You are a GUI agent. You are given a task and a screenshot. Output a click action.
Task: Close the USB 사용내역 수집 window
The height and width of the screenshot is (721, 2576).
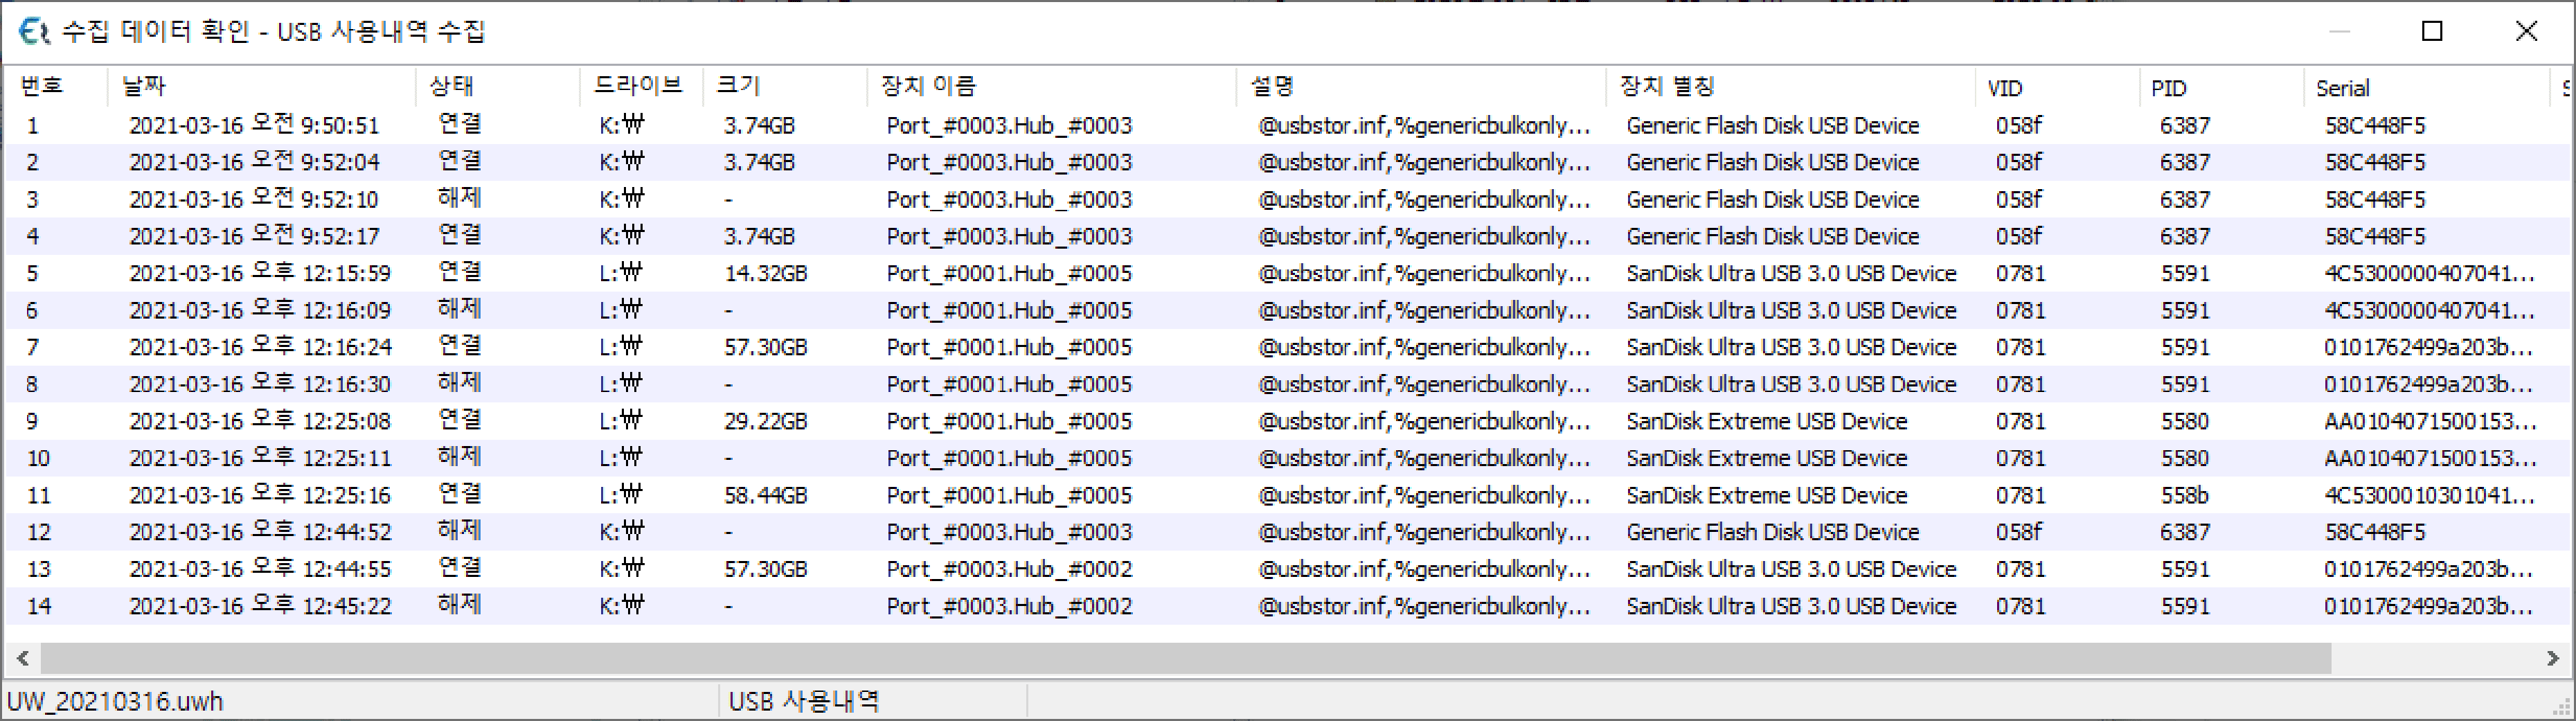2526,31
